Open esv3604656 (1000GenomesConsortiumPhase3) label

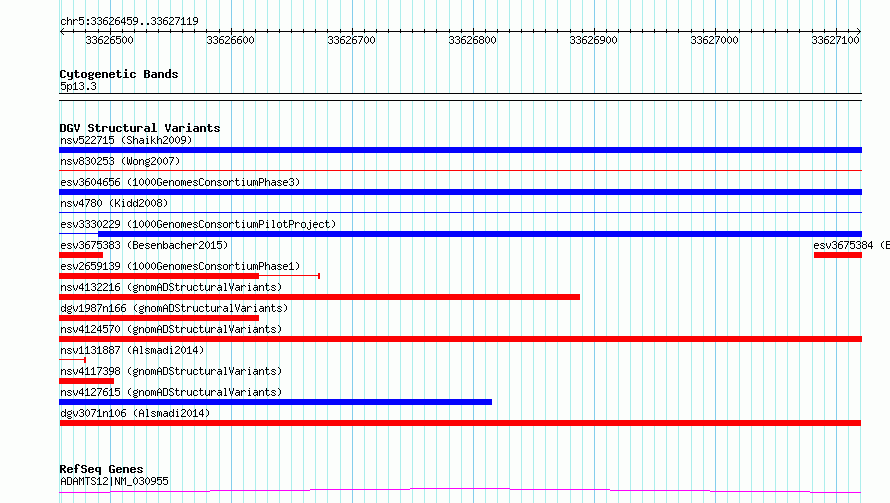coord(180,182)
